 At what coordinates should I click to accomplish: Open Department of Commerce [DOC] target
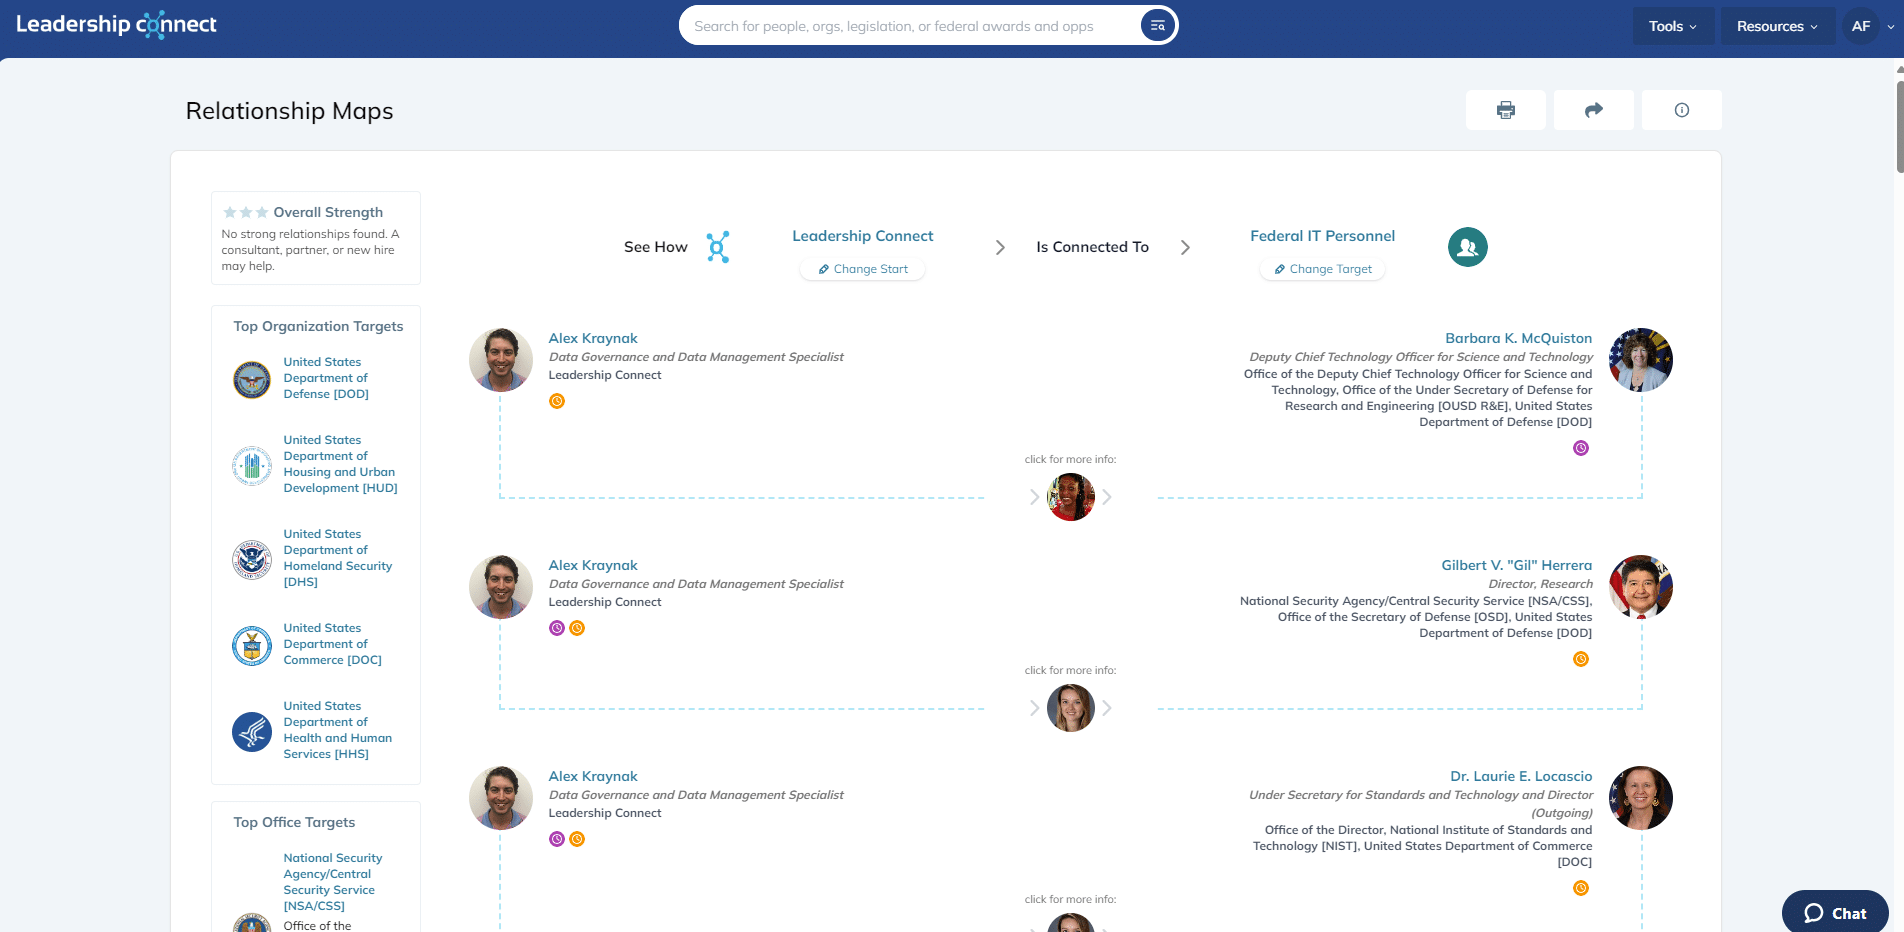332,644
